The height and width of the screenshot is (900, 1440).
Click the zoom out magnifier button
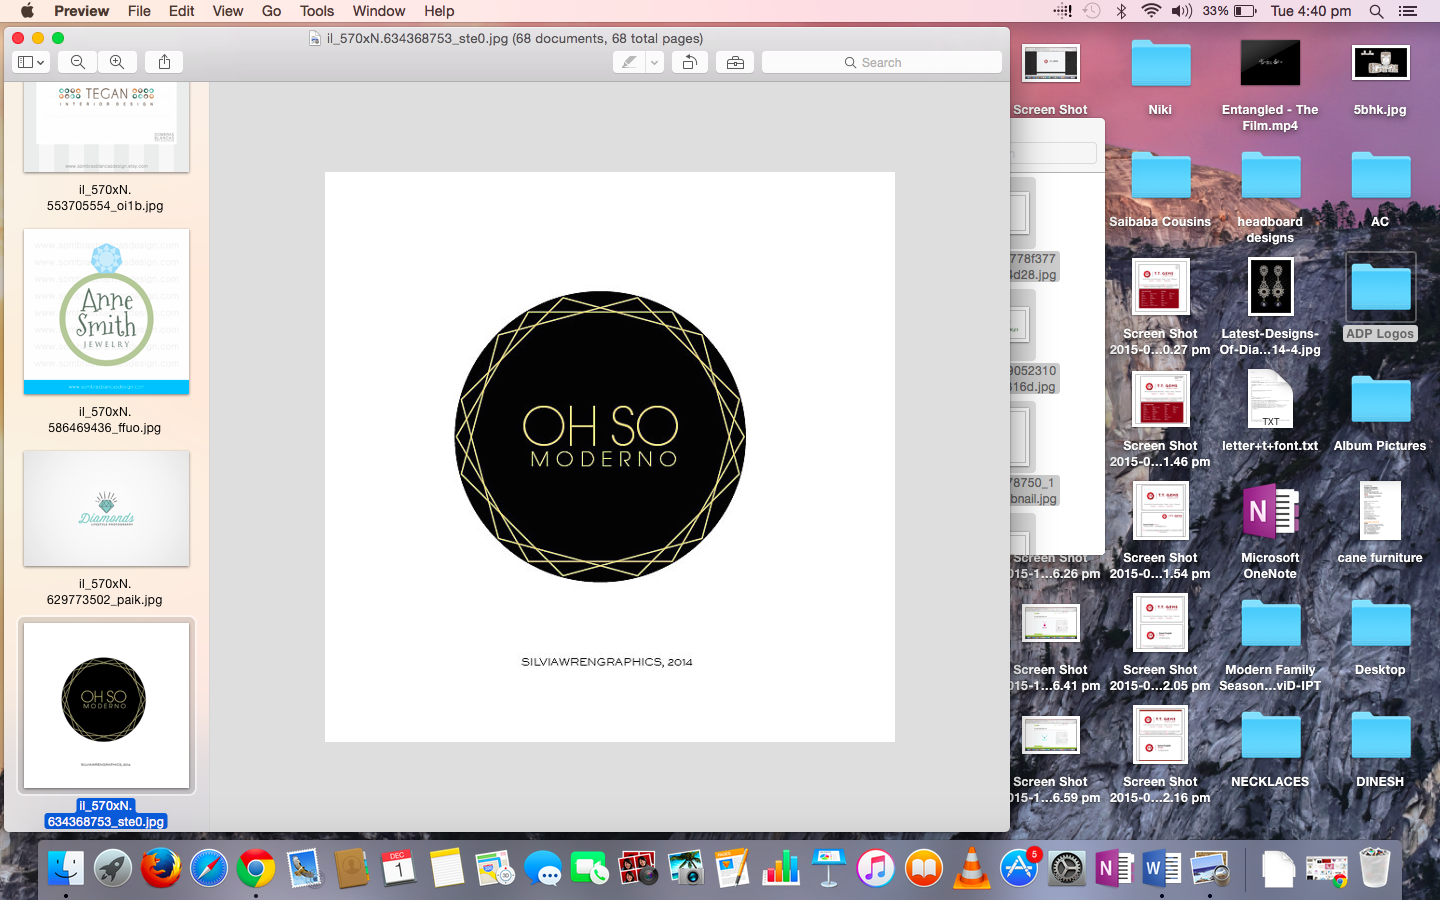[77, 62]
